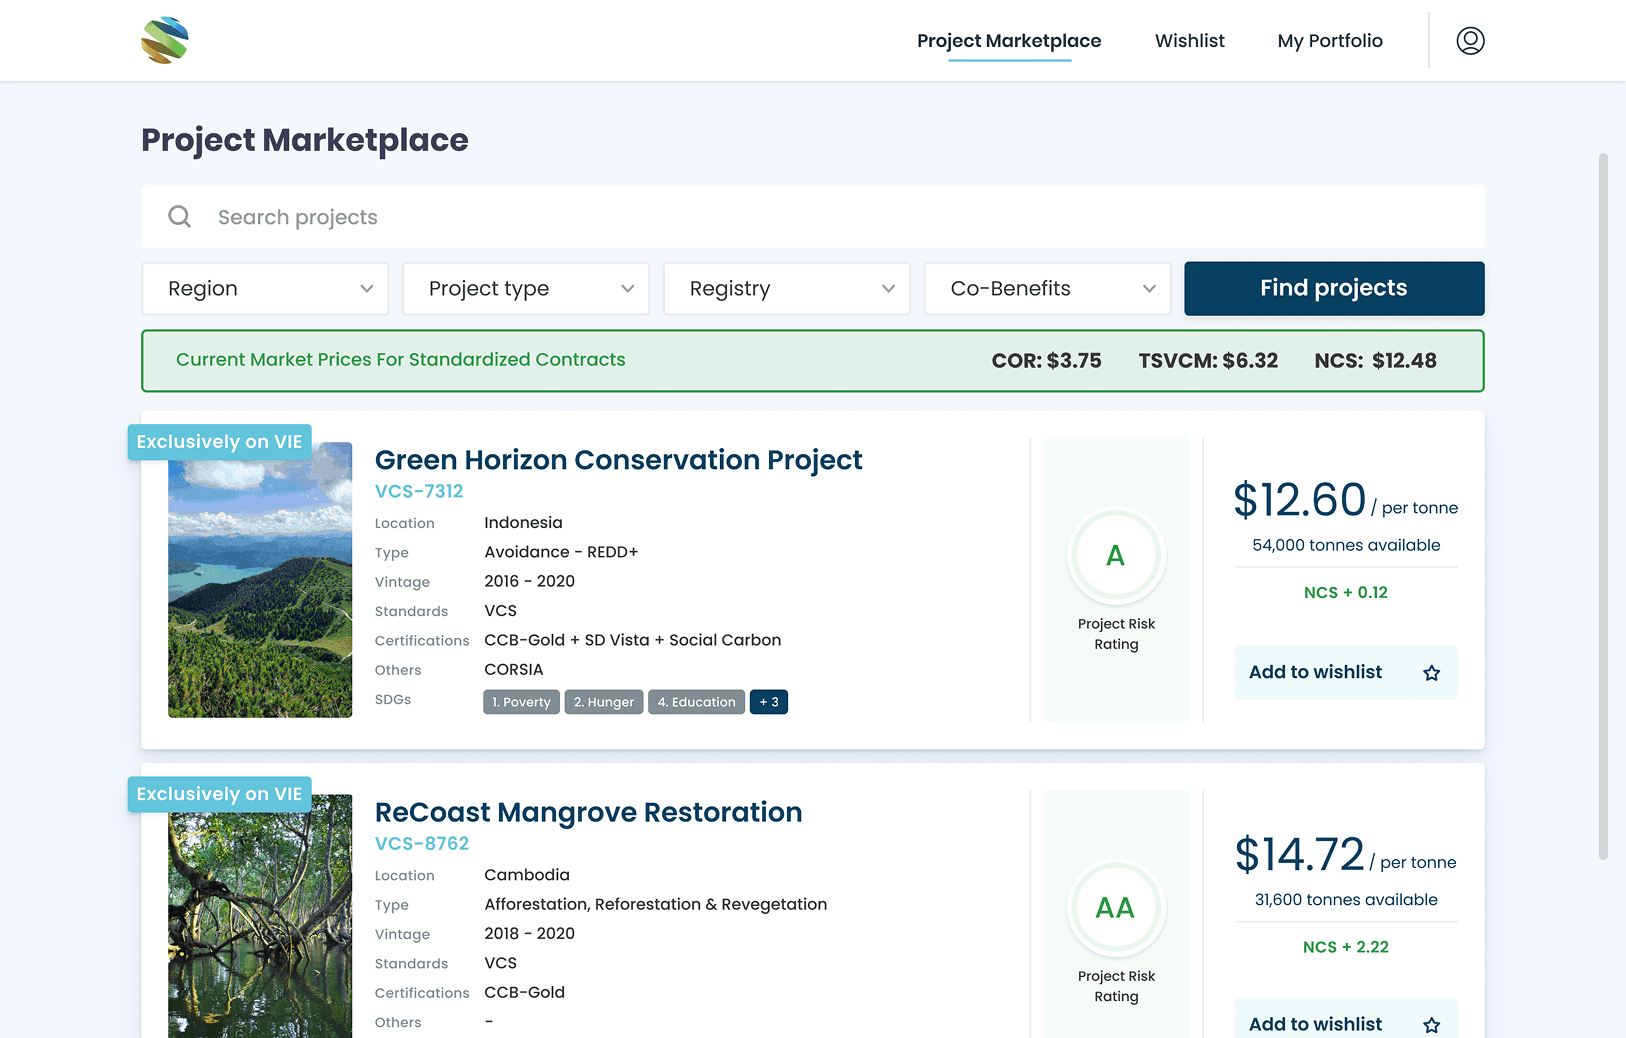
Task: Go to My Portfolio tab
Action: point(1330,41)
